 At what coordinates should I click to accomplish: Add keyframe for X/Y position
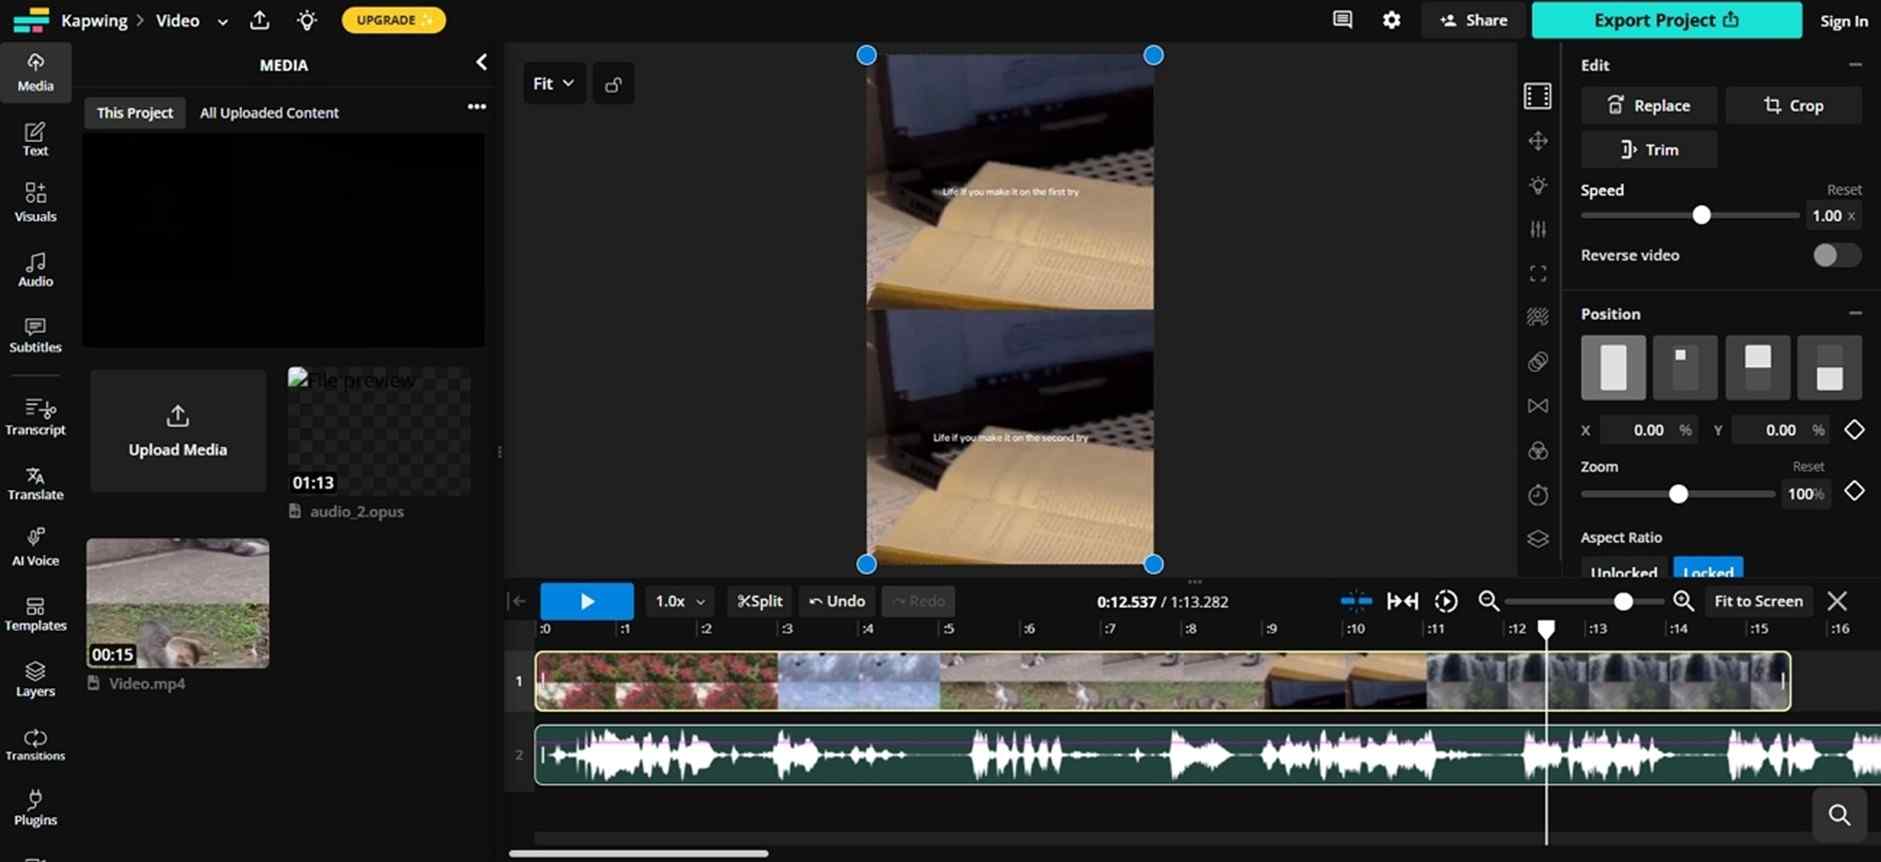1854,430
